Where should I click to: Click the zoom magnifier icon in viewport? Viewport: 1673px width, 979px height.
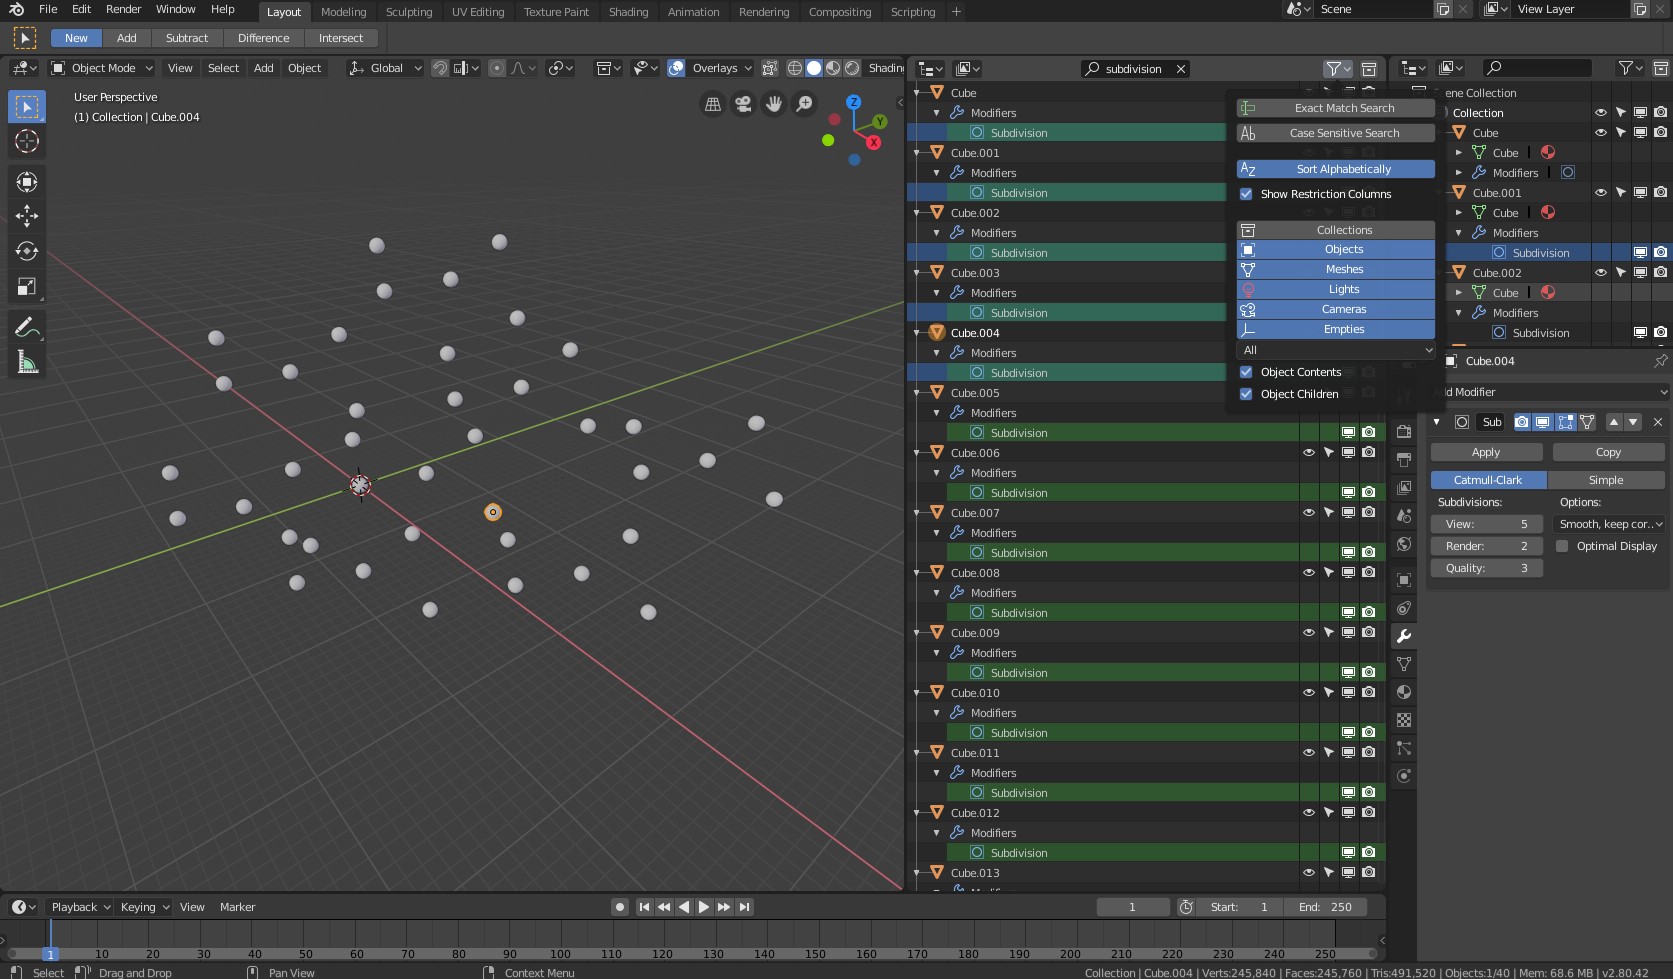804,104
